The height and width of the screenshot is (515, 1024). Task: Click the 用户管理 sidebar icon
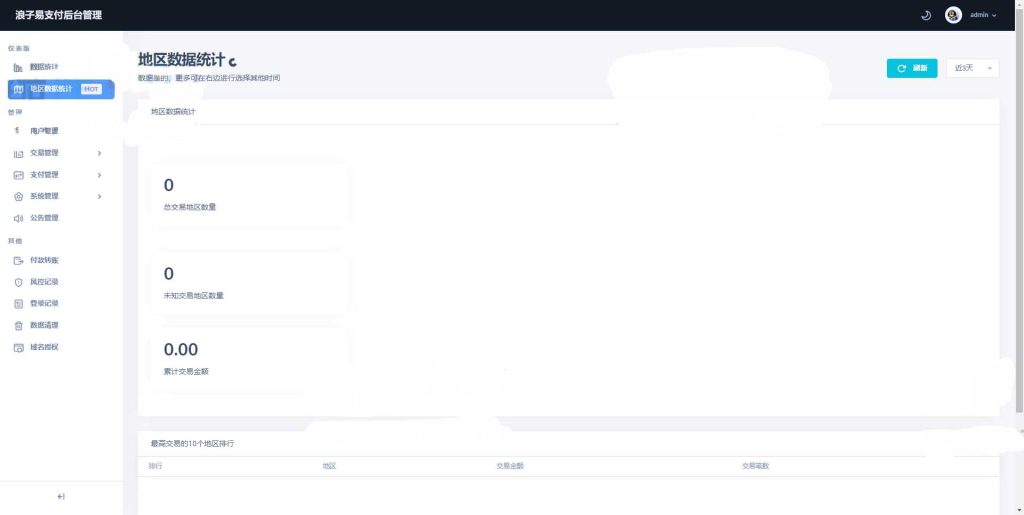tap(18, 131)
